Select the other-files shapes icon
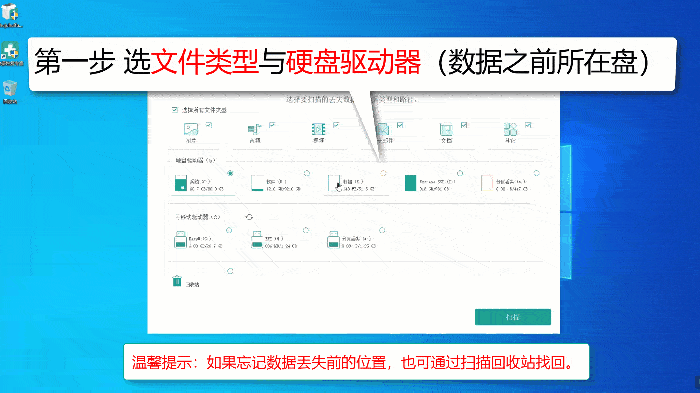700x393 pixels. click(510, 130)
